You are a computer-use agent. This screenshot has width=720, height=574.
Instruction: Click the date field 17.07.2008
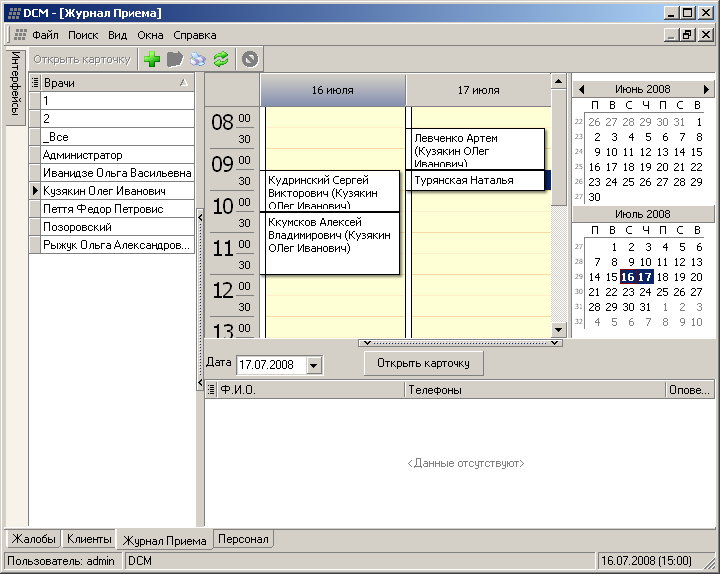pyautogui.click(x=271, y=366)
